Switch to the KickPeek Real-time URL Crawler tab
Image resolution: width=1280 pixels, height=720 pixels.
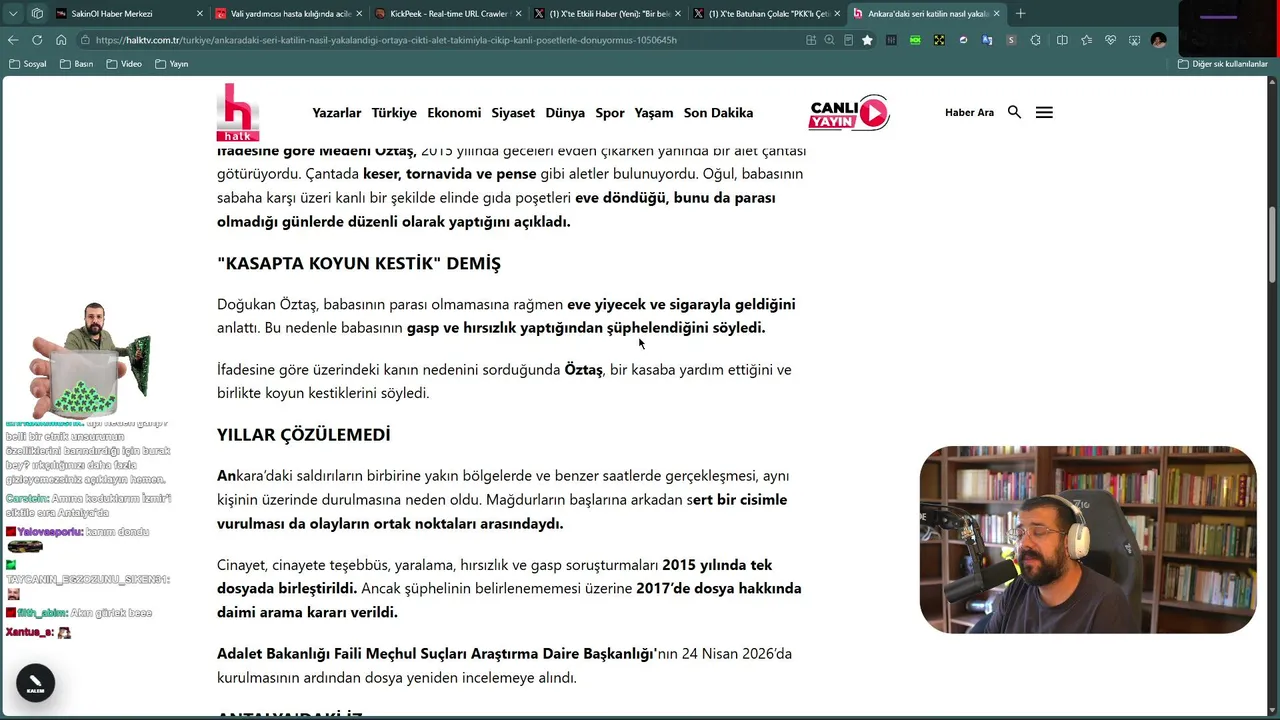(449, 14)
